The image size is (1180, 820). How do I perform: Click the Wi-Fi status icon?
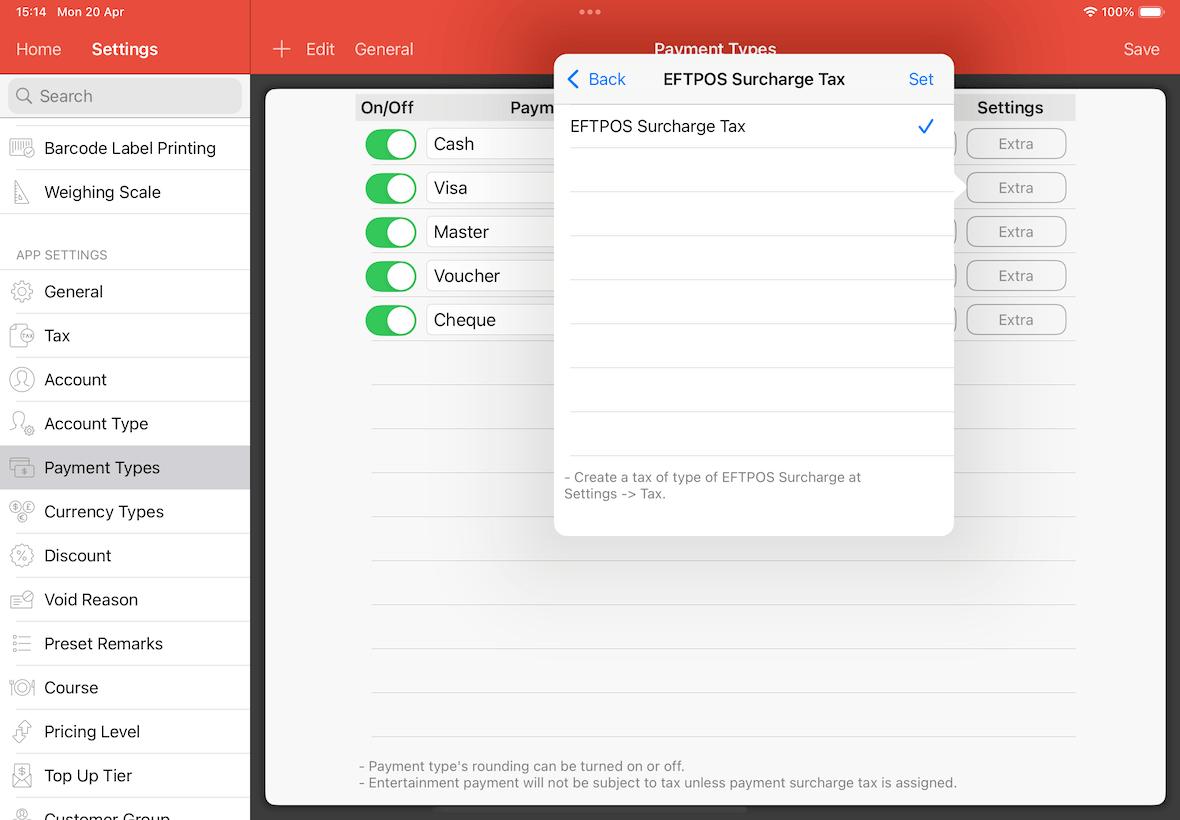(x=1090, y=12)
